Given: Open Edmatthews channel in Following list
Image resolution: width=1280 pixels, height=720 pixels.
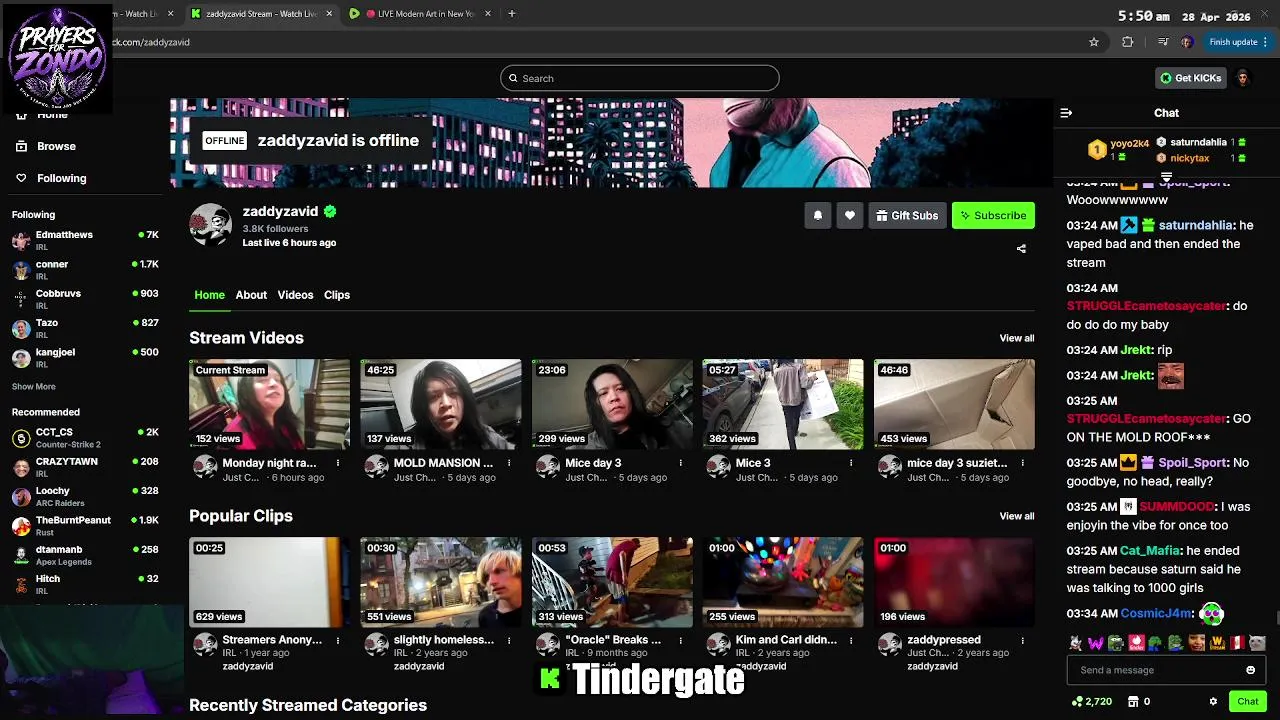Looking at the screenshot, I should [x=85, y=240].
